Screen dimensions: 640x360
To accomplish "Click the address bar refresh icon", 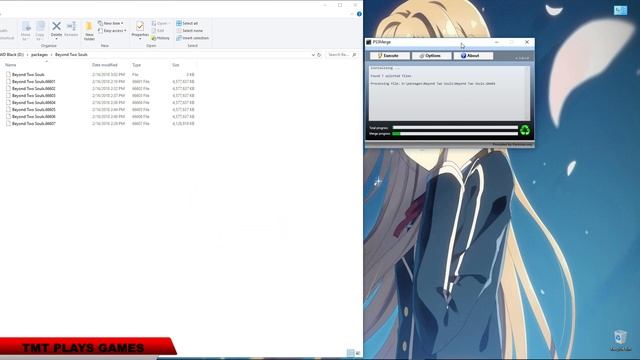I will pos(319,55).
